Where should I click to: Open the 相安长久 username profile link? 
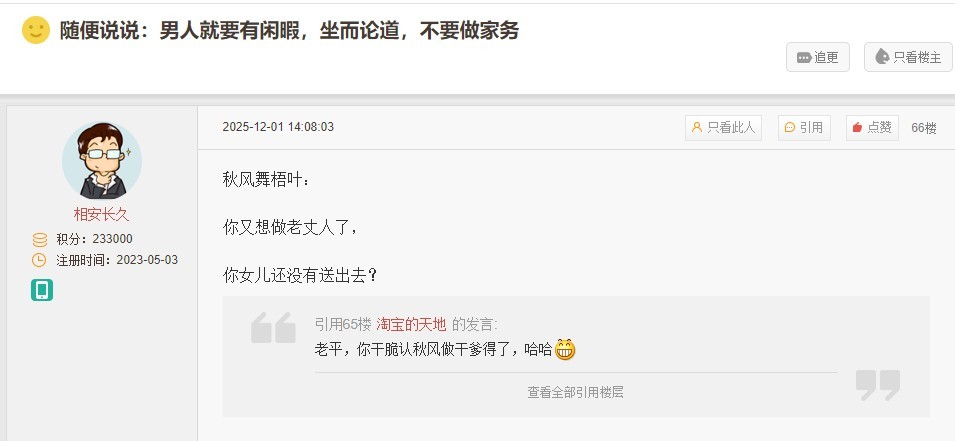102,214
